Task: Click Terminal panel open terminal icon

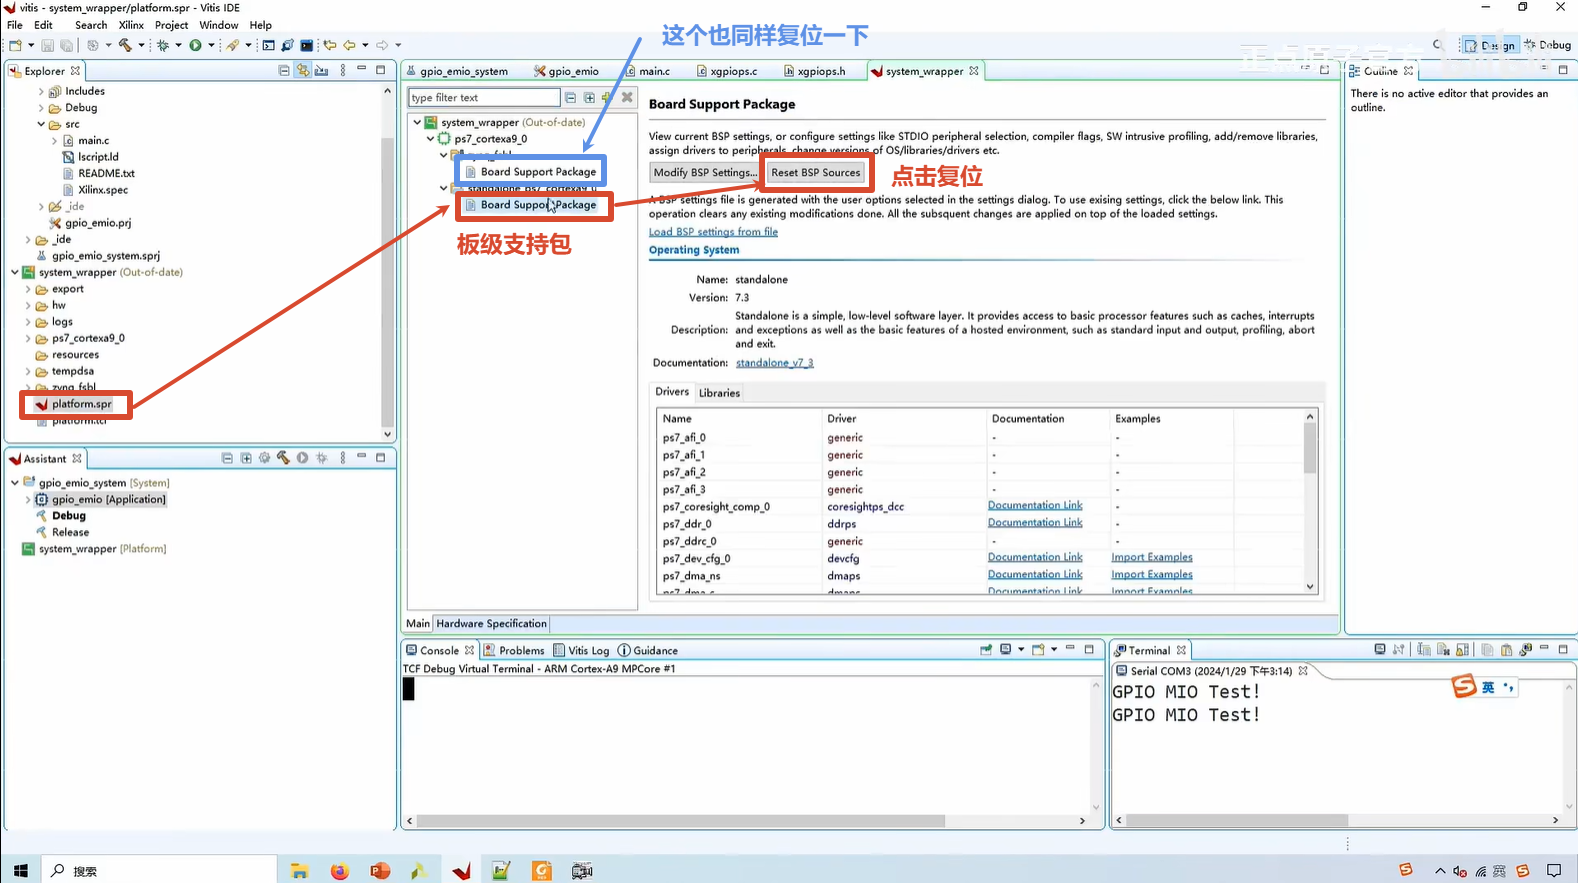Action: [x=1380, y=650]
